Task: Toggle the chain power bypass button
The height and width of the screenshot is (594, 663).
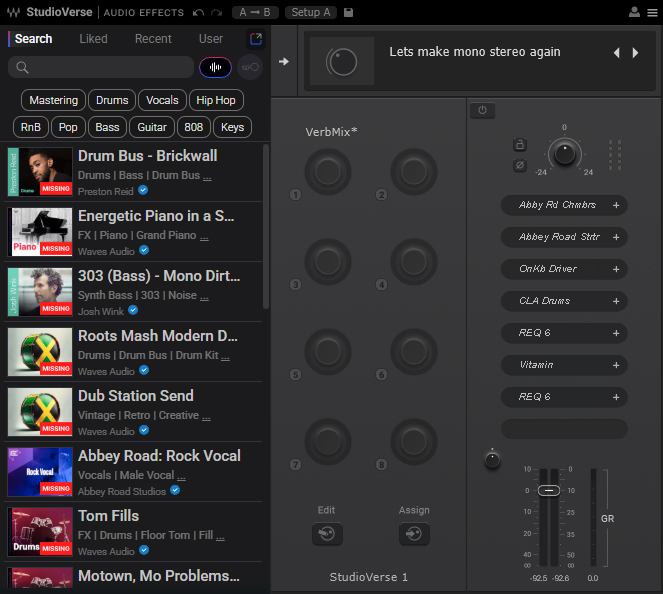Action: [482, 110]
